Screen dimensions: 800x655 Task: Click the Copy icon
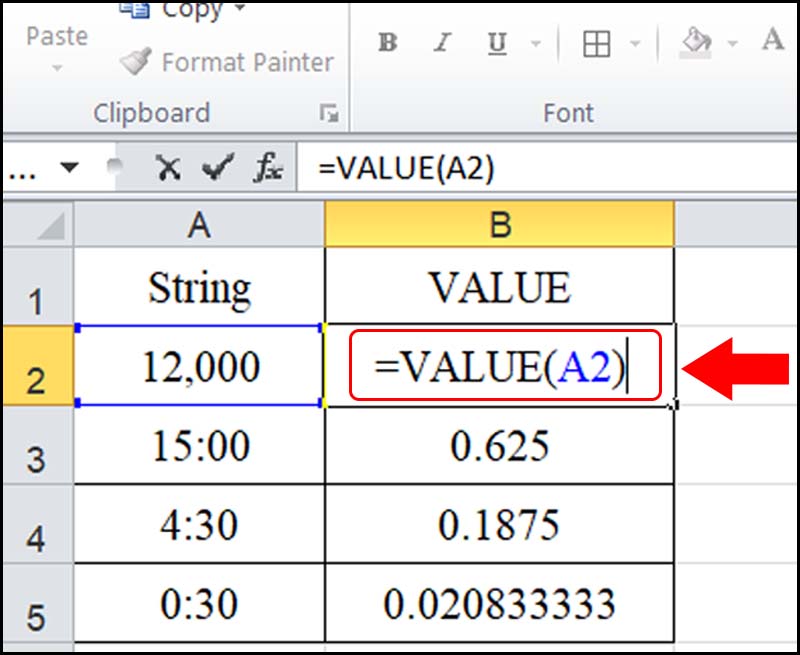[137, 9]
